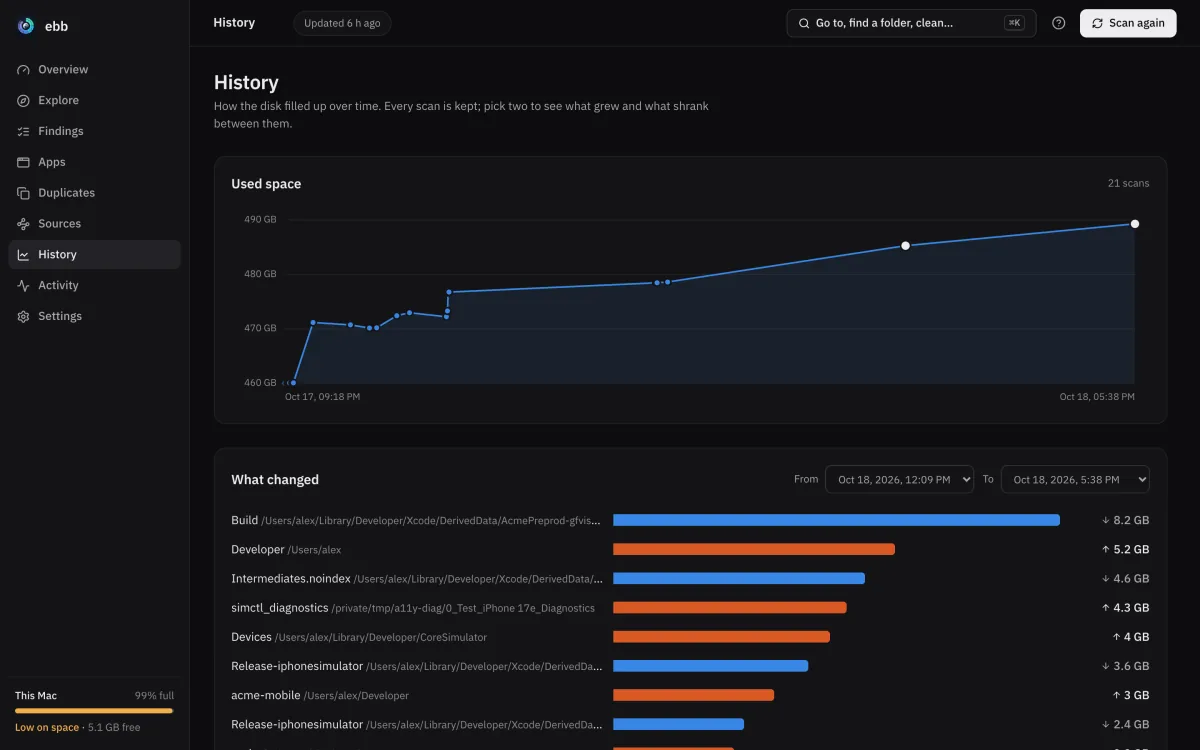Click the Low on space warning text
The height and width of the screenshot is (750, 1200).
[47, 728]
